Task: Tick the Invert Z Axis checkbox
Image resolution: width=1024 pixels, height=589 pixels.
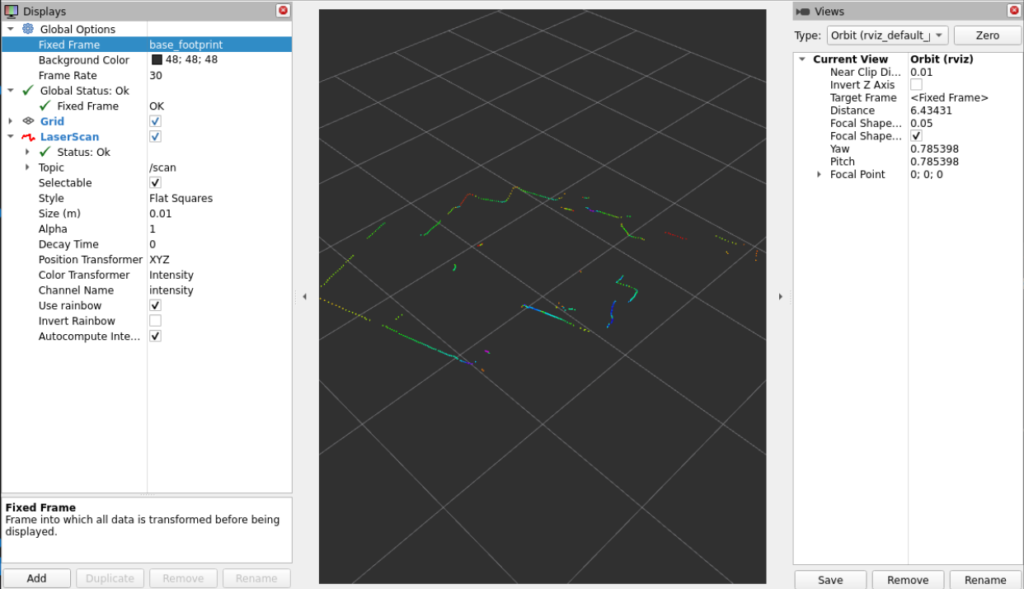Action: (x=916, y=85)
